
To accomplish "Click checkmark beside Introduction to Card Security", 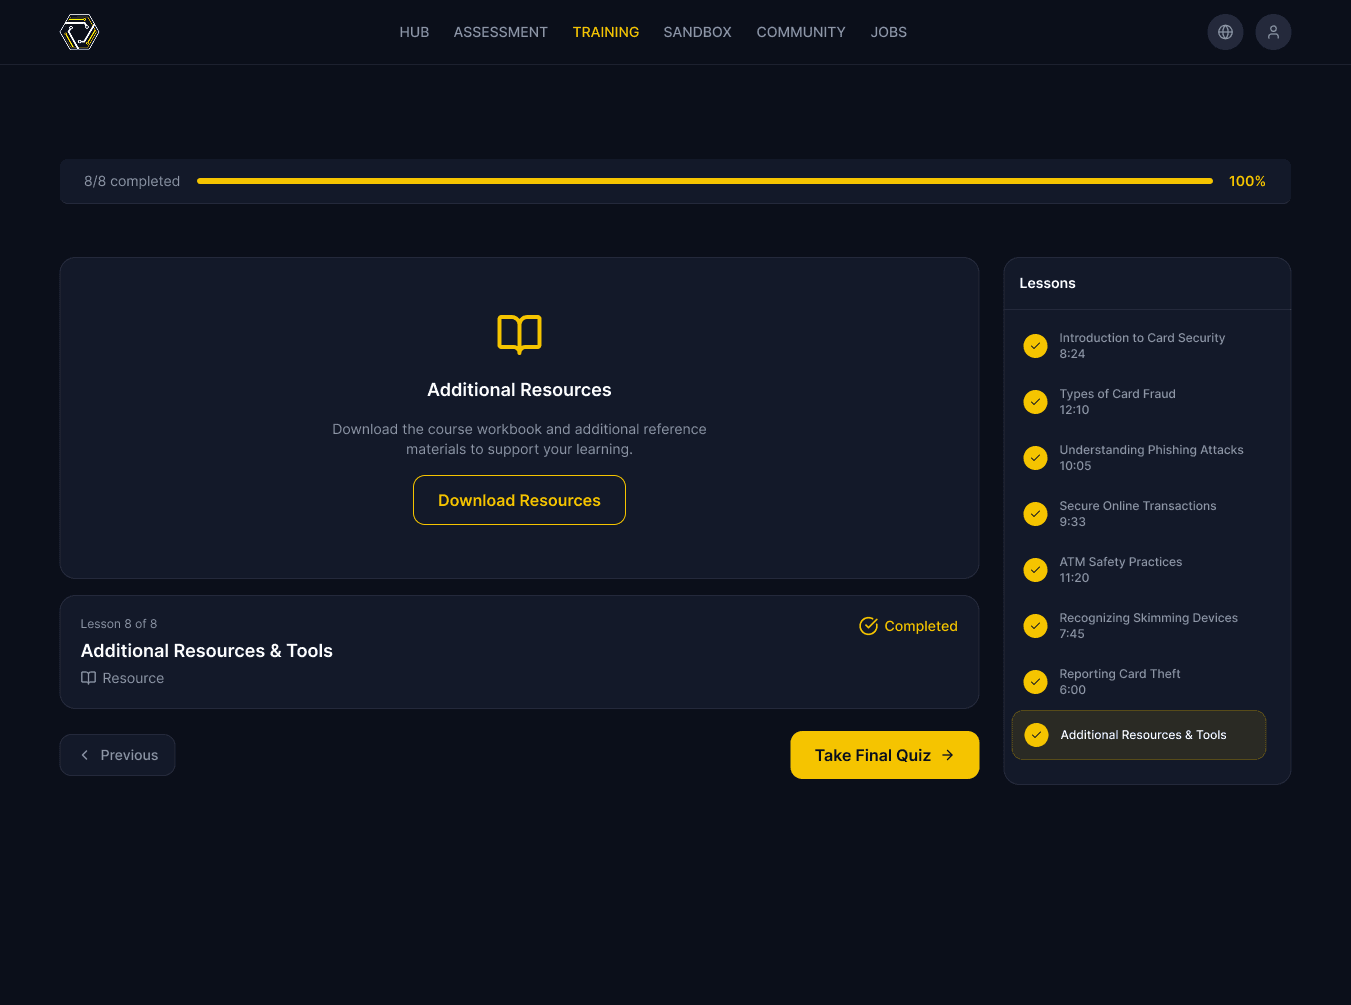I will 1035,346.
